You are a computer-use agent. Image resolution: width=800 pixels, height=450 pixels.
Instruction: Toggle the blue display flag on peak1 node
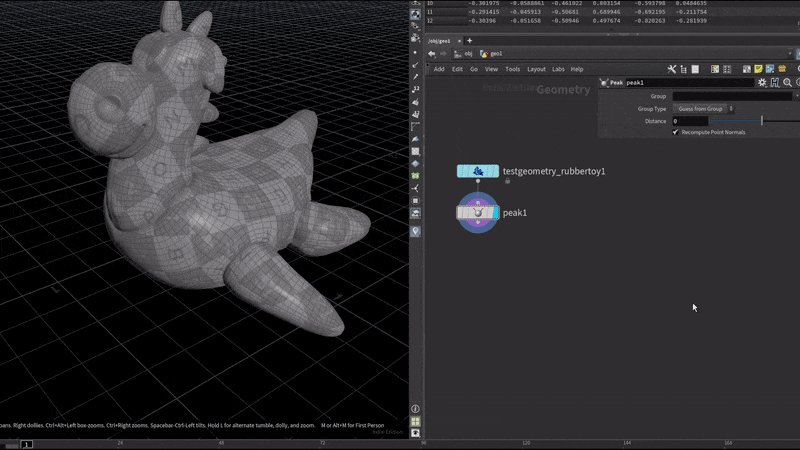[496, 213]
